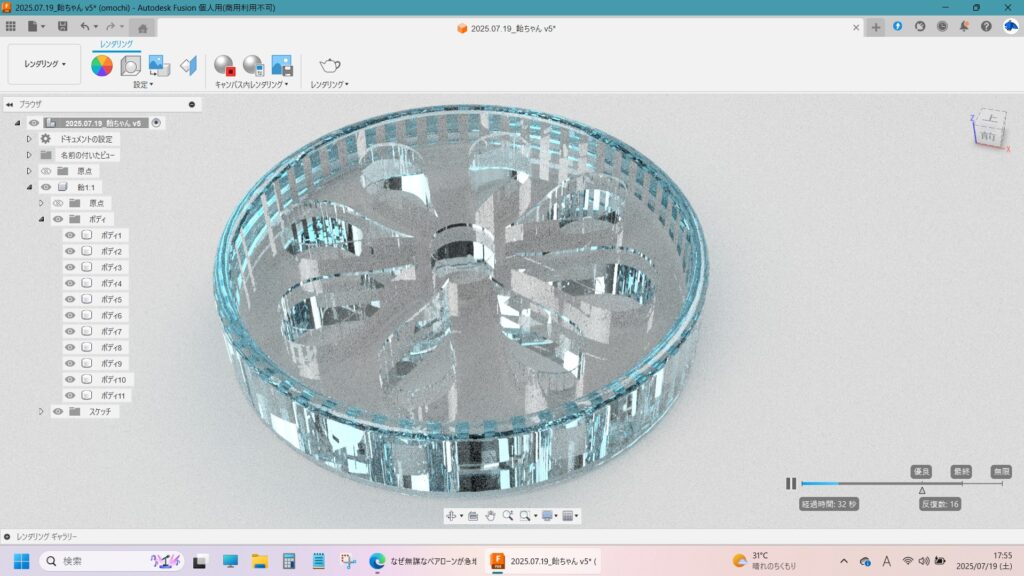Stop in-canvas rendering with the red-square sphere icon
The height and width of the screenshot is (576, 1024).
[224, 66]
